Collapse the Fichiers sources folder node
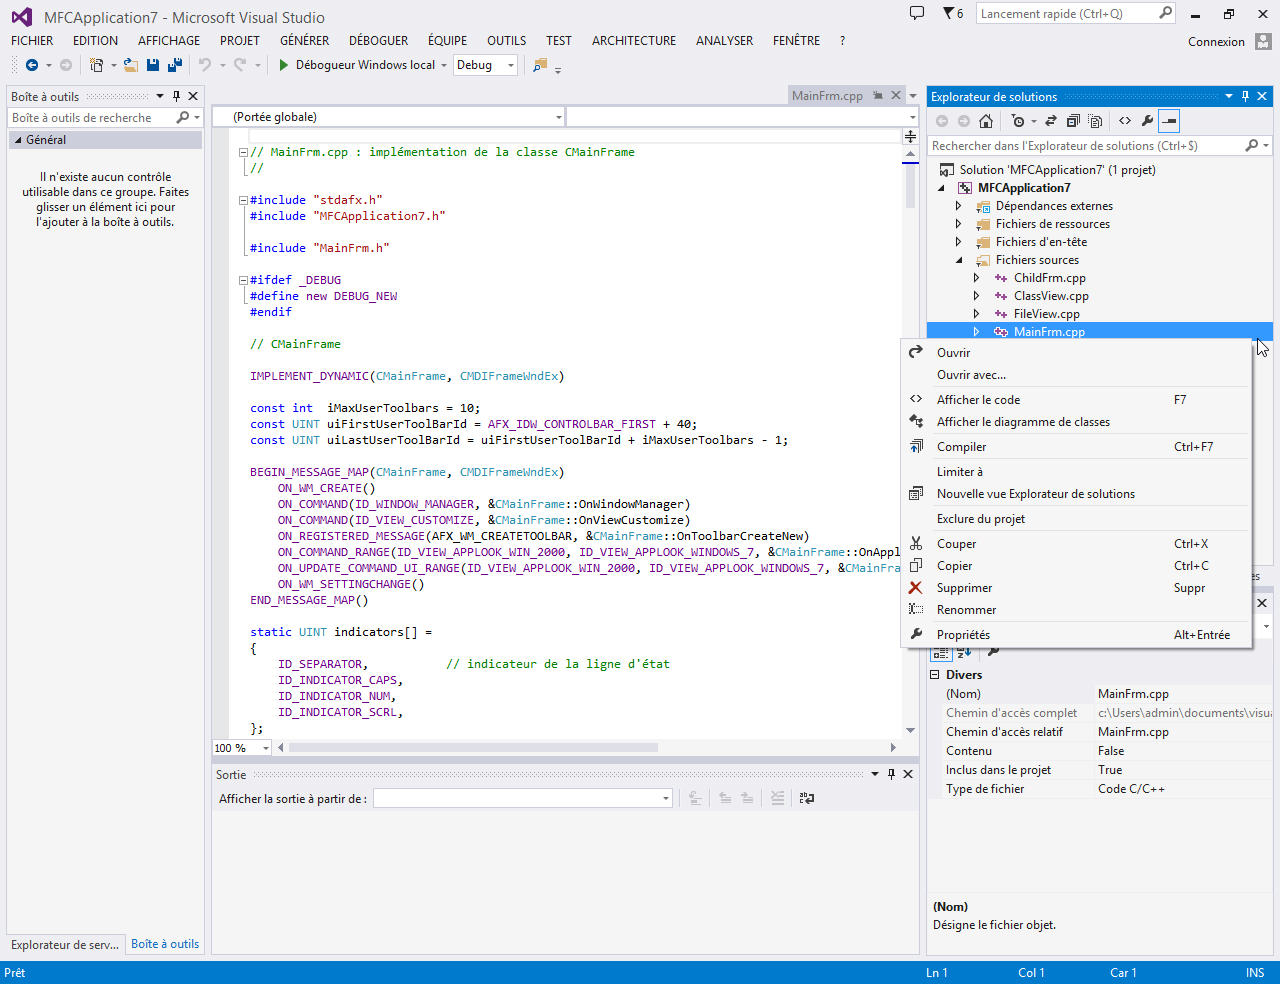The image size is (1280, 984). pos(958,260)
